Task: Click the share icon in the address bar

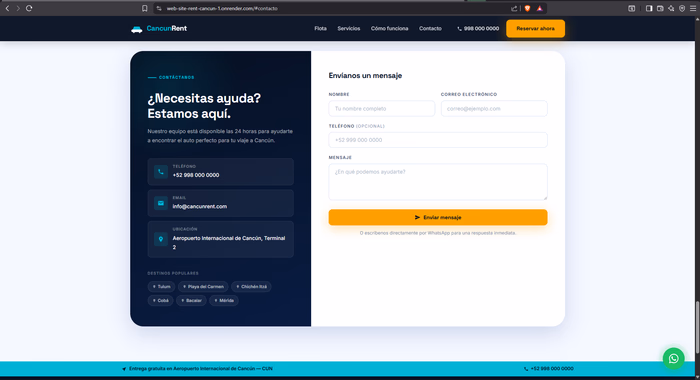Action: point(514,8)
